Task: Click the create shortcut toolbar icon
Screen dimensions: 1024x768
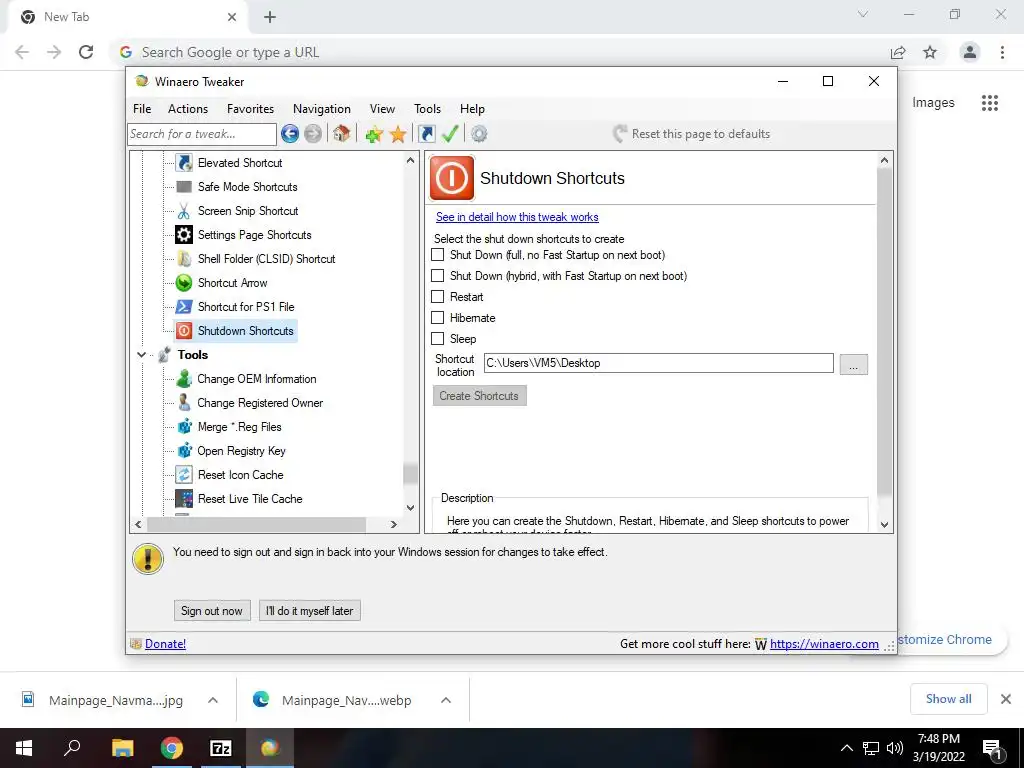Action: (426, 134)
